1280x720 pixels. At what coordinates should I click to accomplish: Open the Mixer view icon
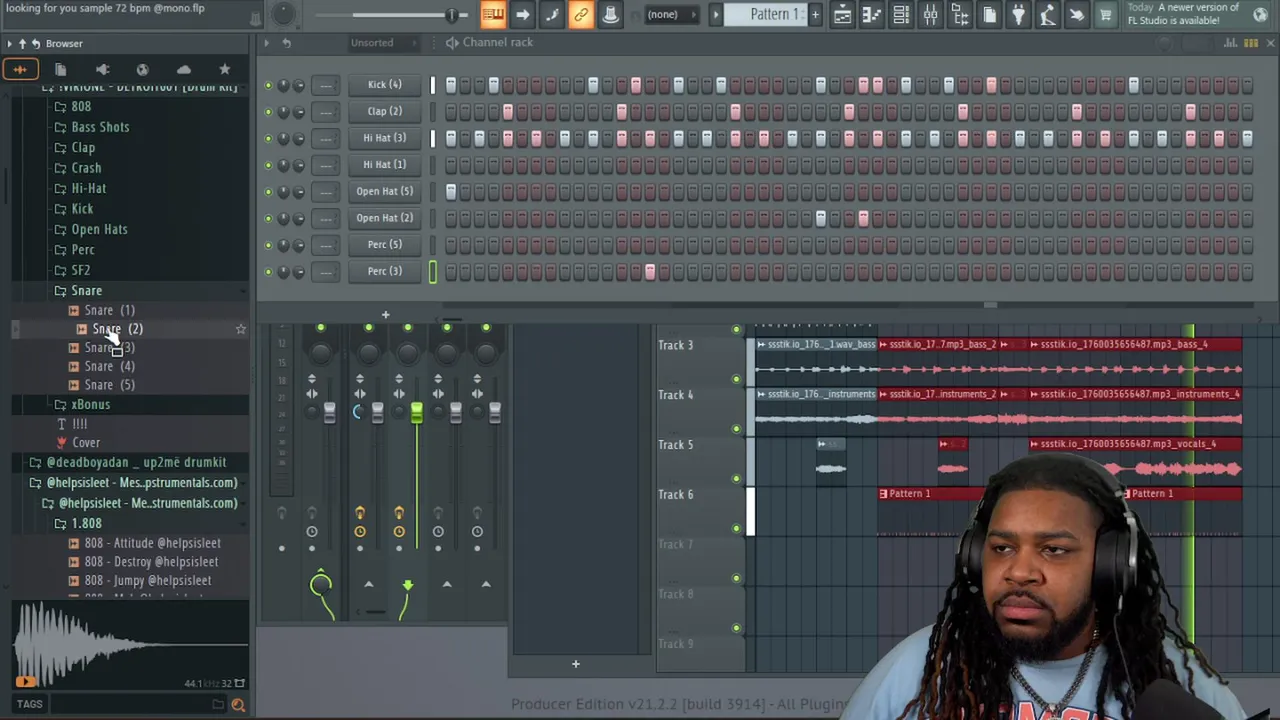point(930,14)
